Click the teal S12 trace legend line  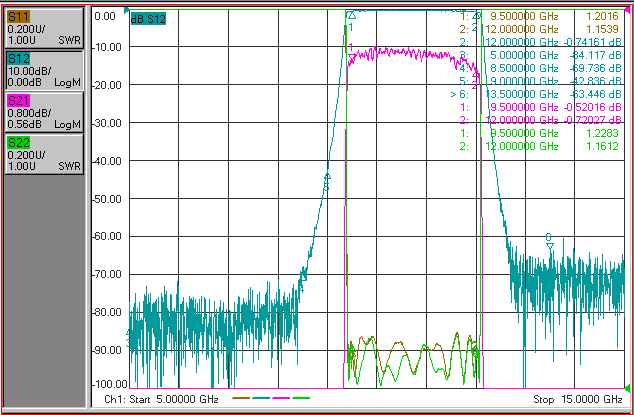tap(261, 398)
